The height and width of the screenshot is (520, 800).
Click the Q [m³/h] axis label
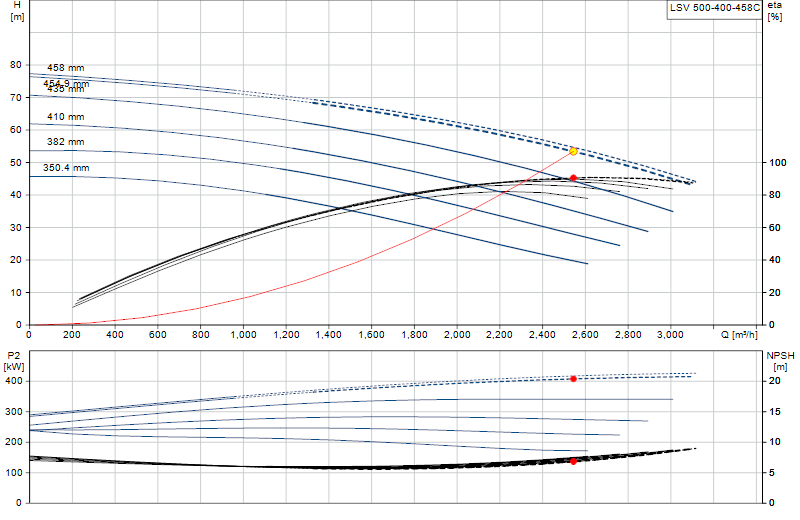[739, 335]
